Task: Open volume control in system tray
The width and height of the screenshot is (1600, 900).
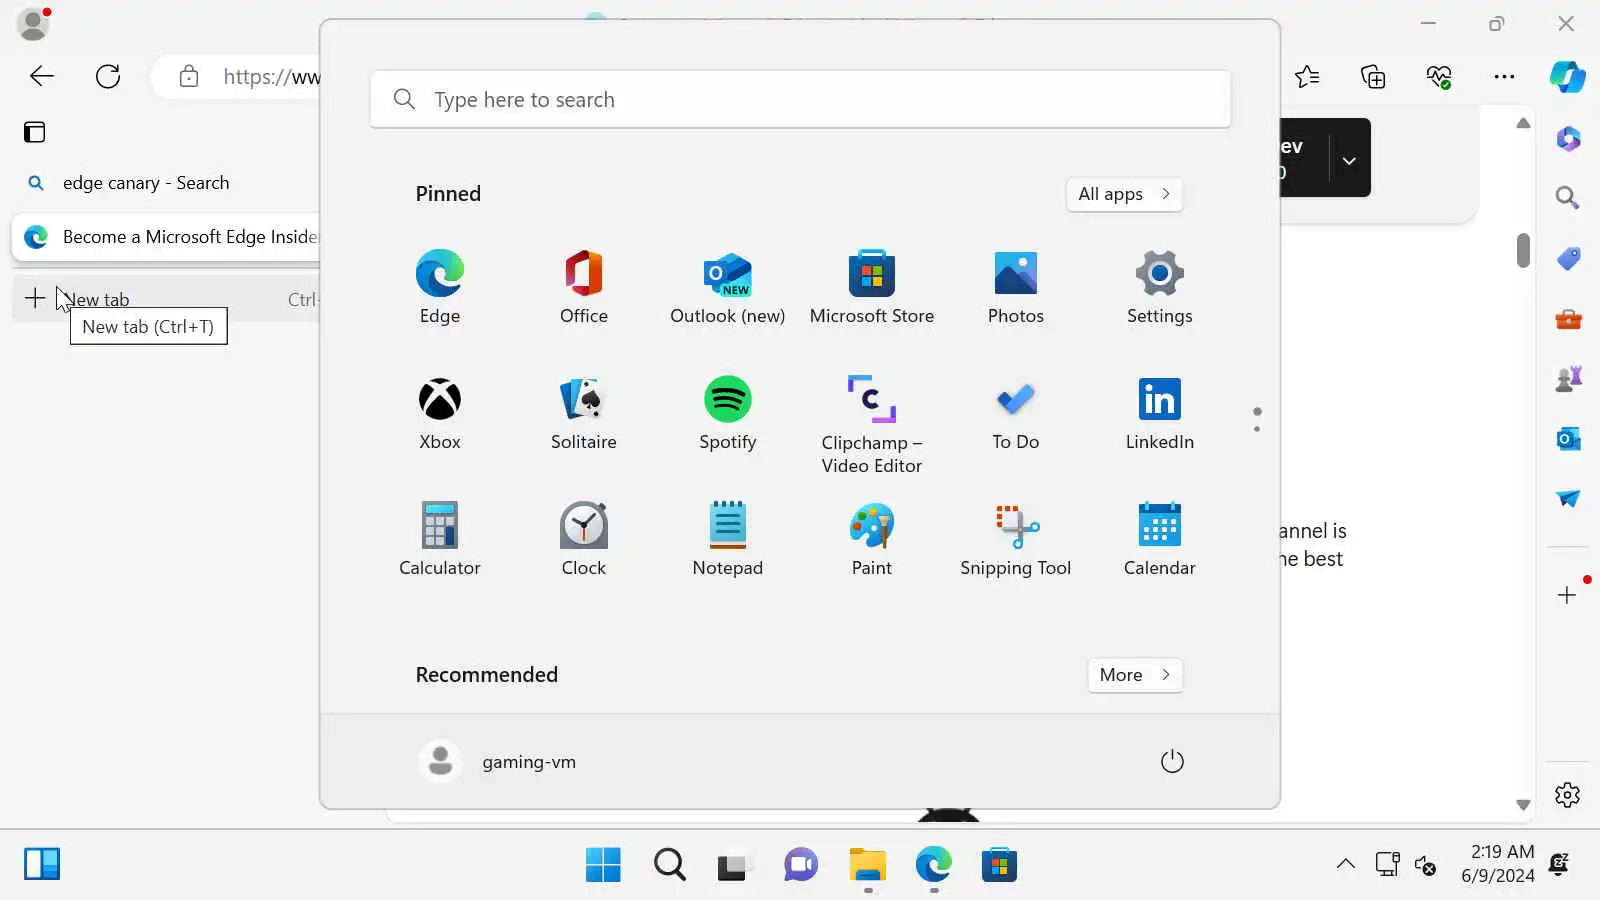Action: tap(1426, 864)
